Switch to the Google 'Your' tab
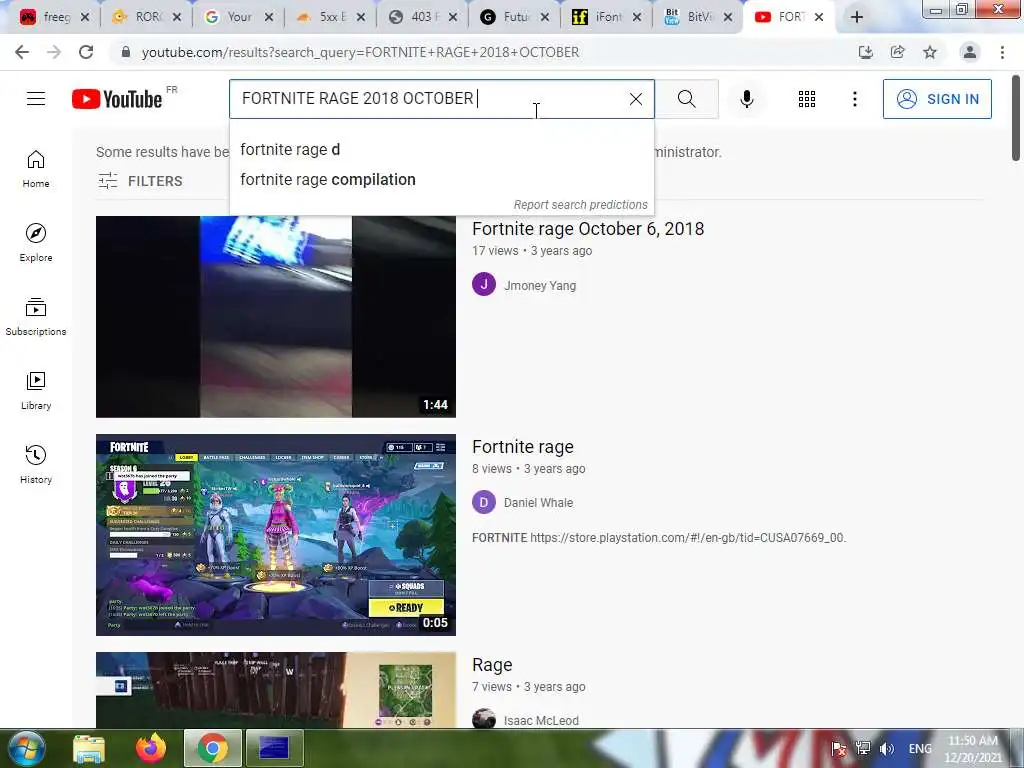The image size is (1024, 768). (x=239, y=17)
